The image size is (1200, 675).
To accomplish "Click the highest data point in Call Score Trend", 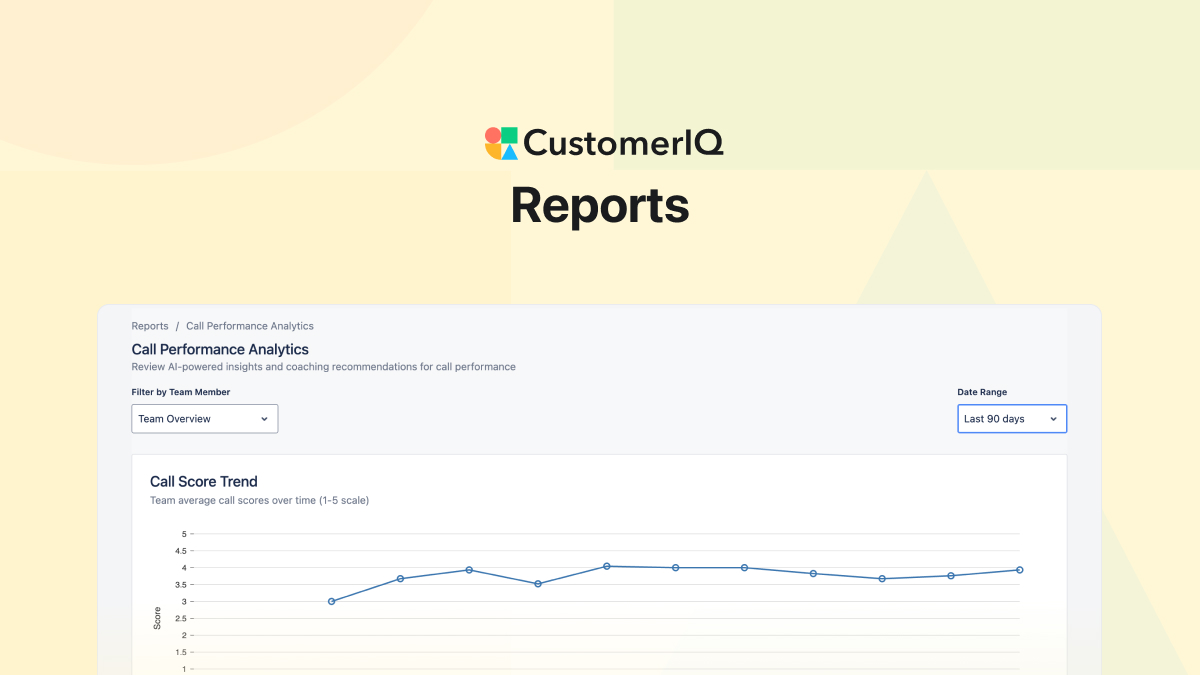I will (605, 566).
